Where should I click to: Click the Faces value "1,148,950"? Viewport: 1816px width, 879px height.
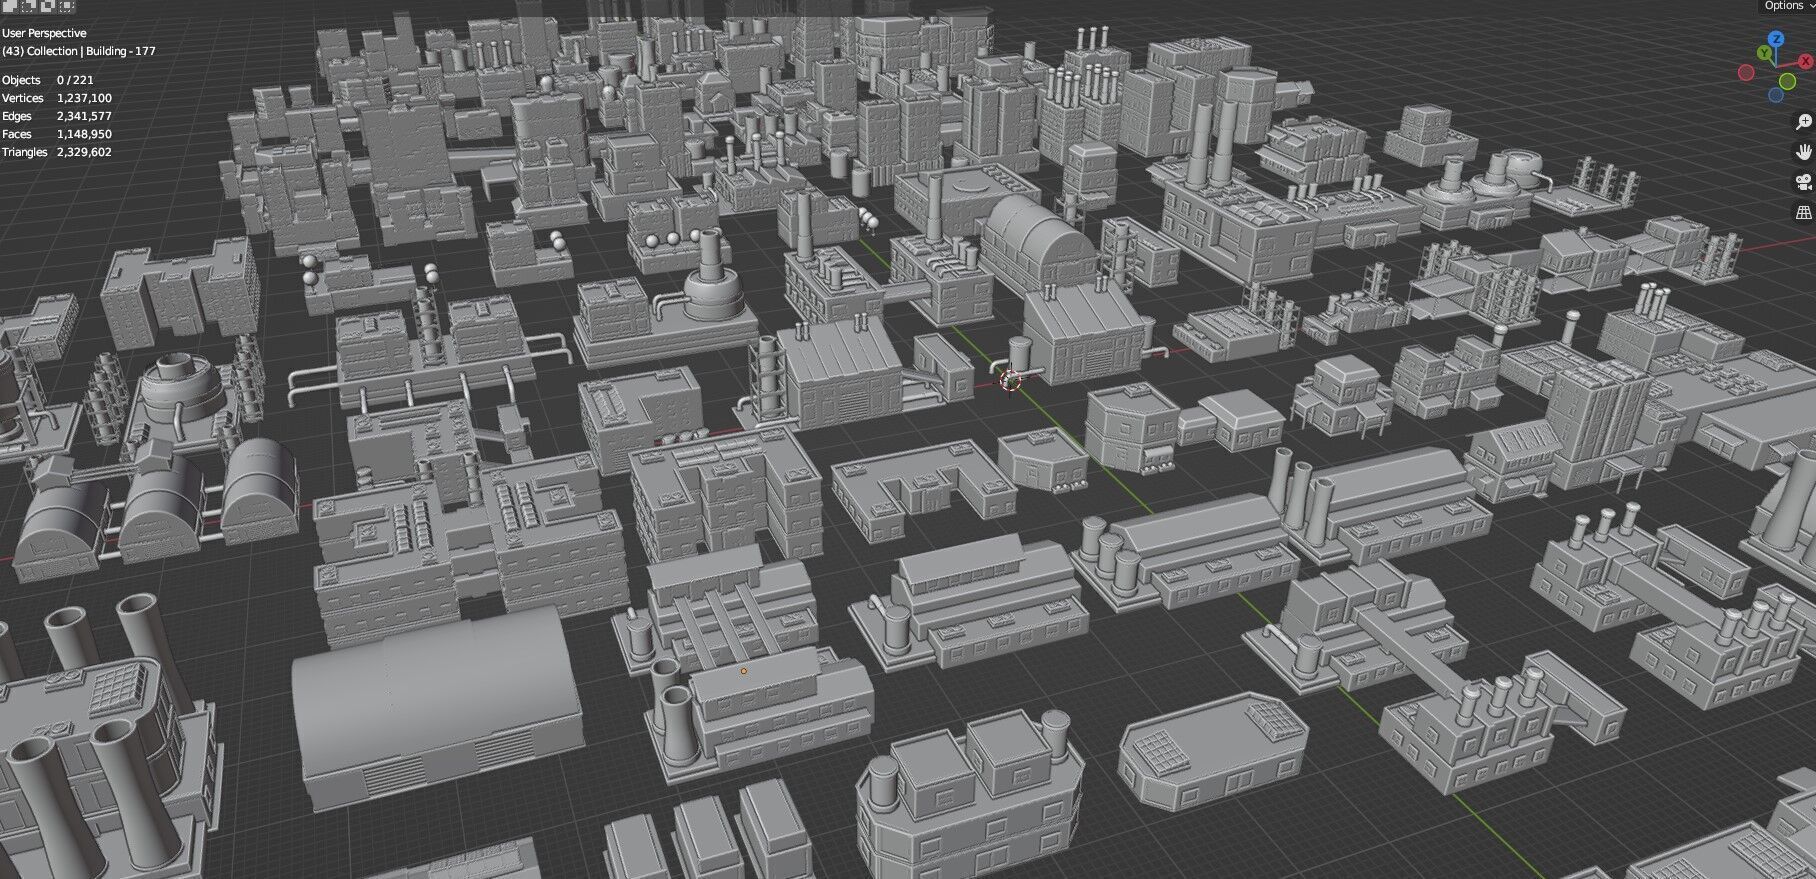(84, 134)
